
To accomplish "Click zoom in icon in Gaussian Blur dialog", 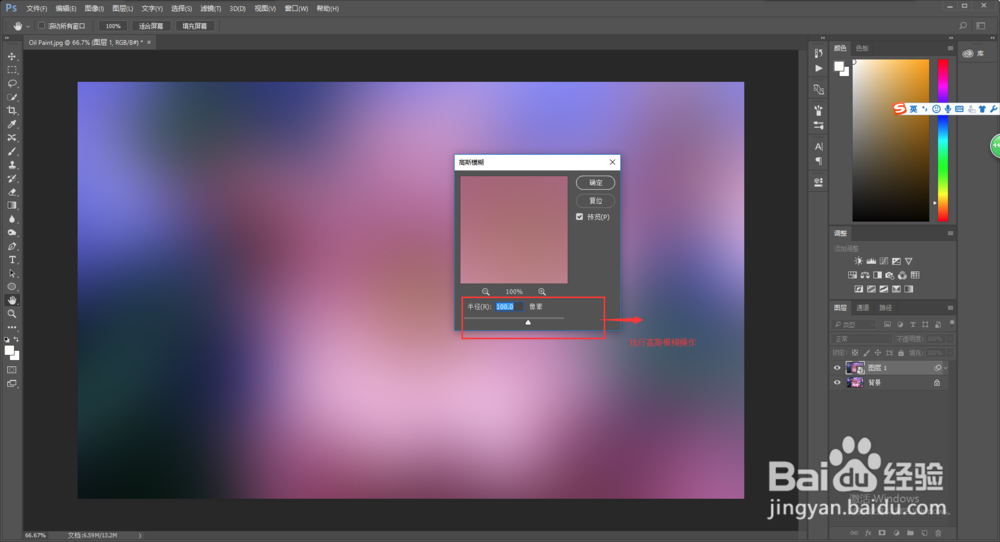I will point(541,291).
